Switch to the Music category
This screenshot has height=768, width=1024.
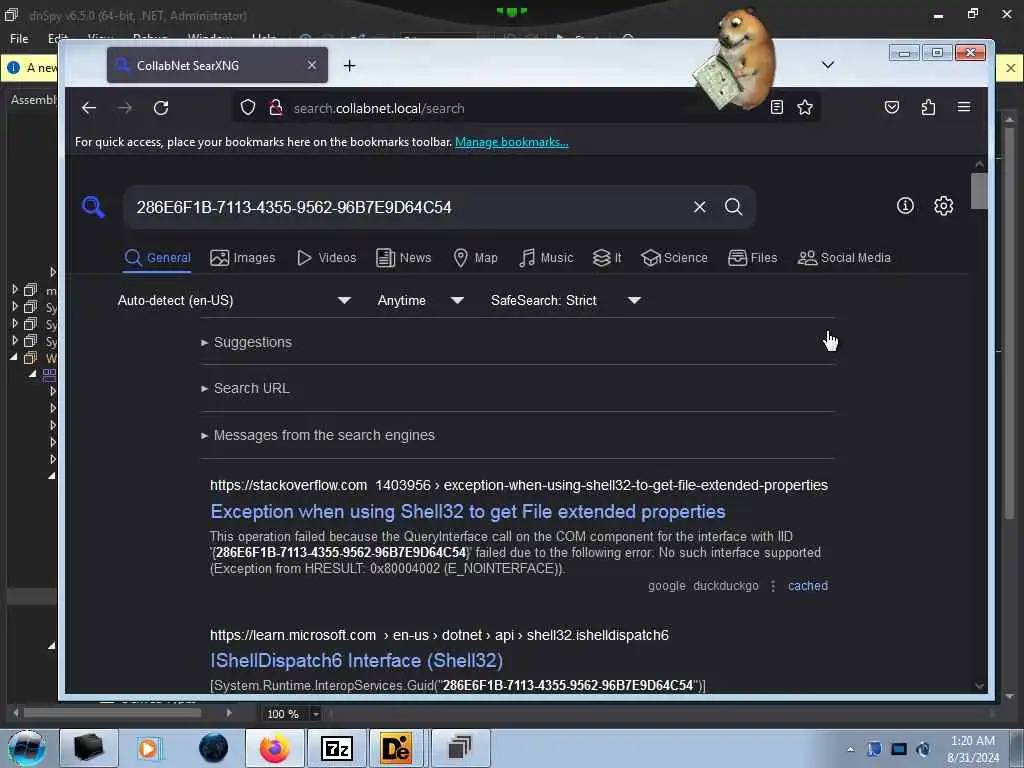pos(546,258)
